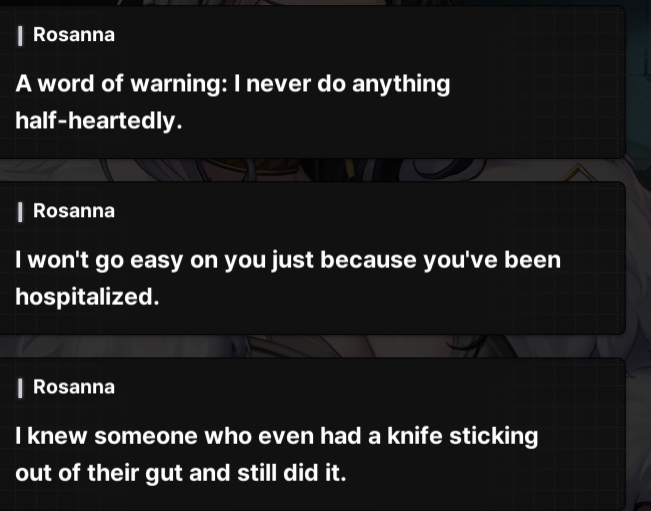Click the word 'sticking' in third message
The image size is (651, 511).
tap(494, 437)
